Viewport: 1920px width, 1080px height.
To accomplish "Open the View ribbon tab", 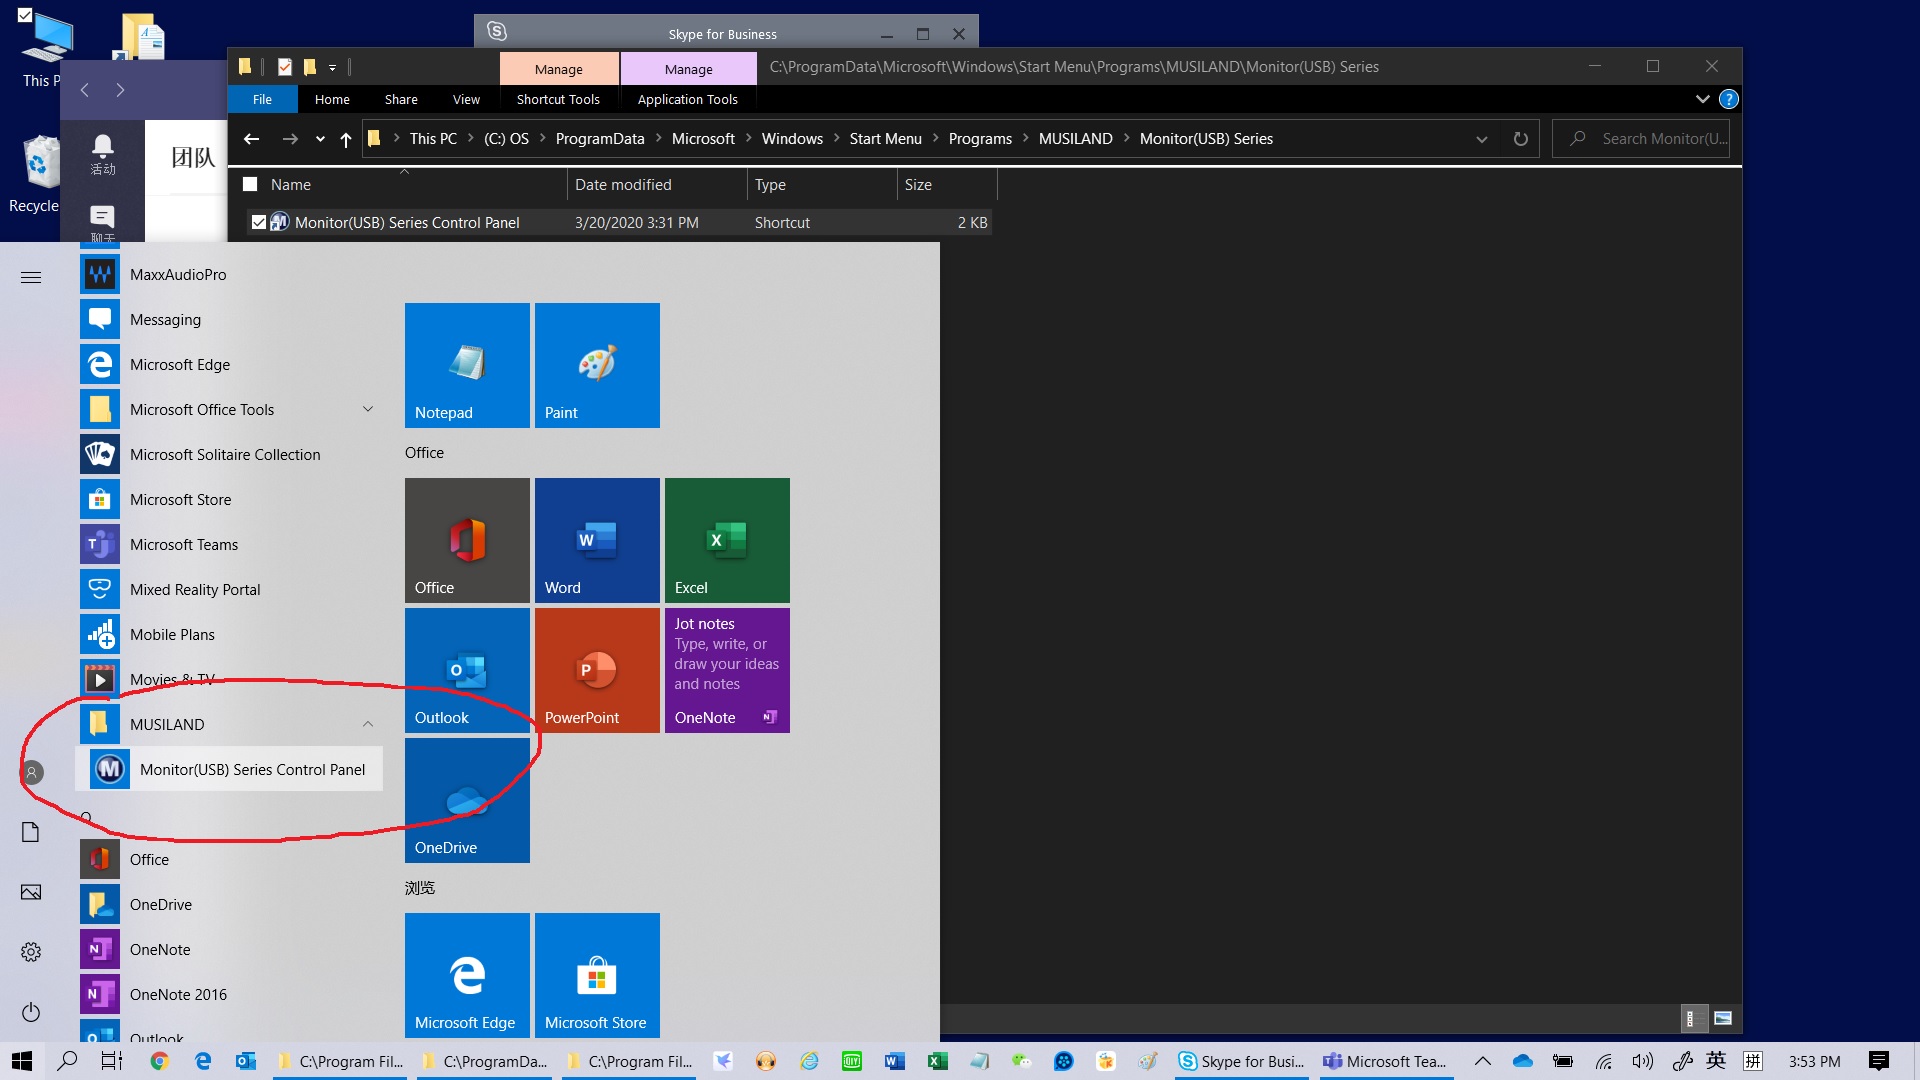I will click(466, 99).
